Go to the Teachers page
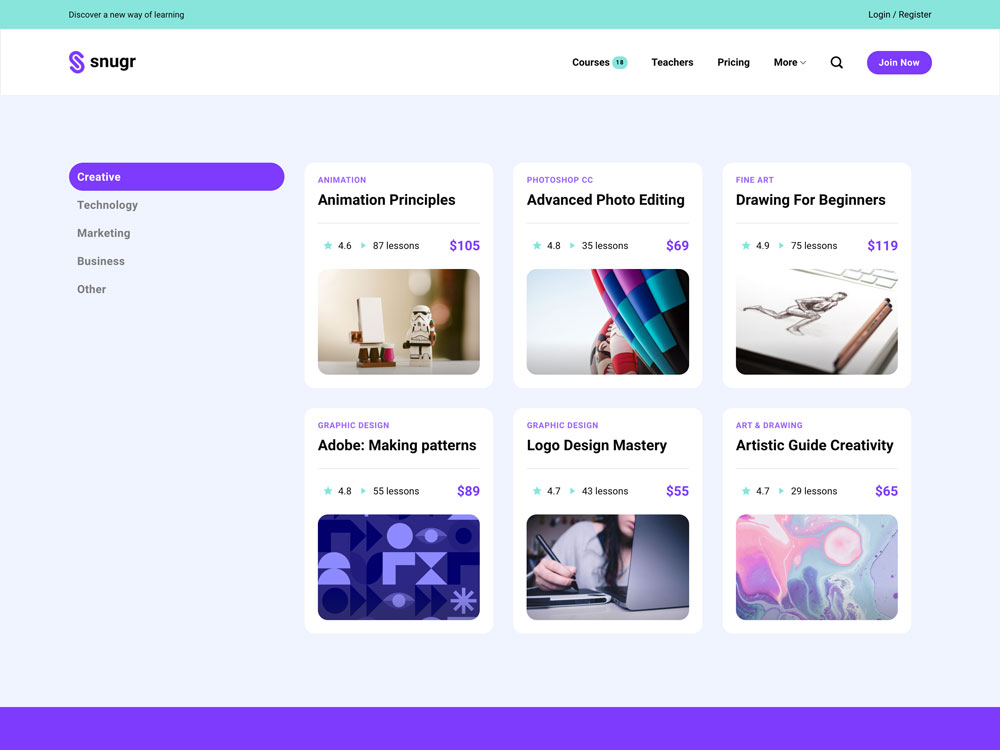This screenshot has width=1000, height=750. (672, 62)
